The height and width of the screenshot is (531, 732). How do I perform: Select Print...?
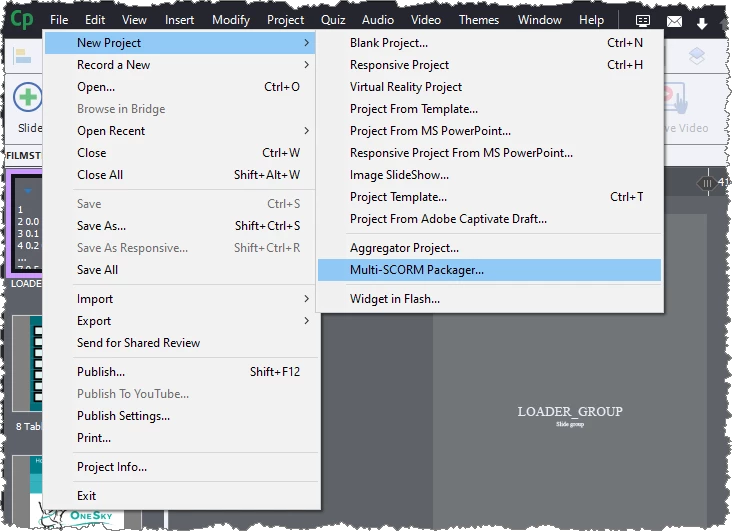click(180, 437)
